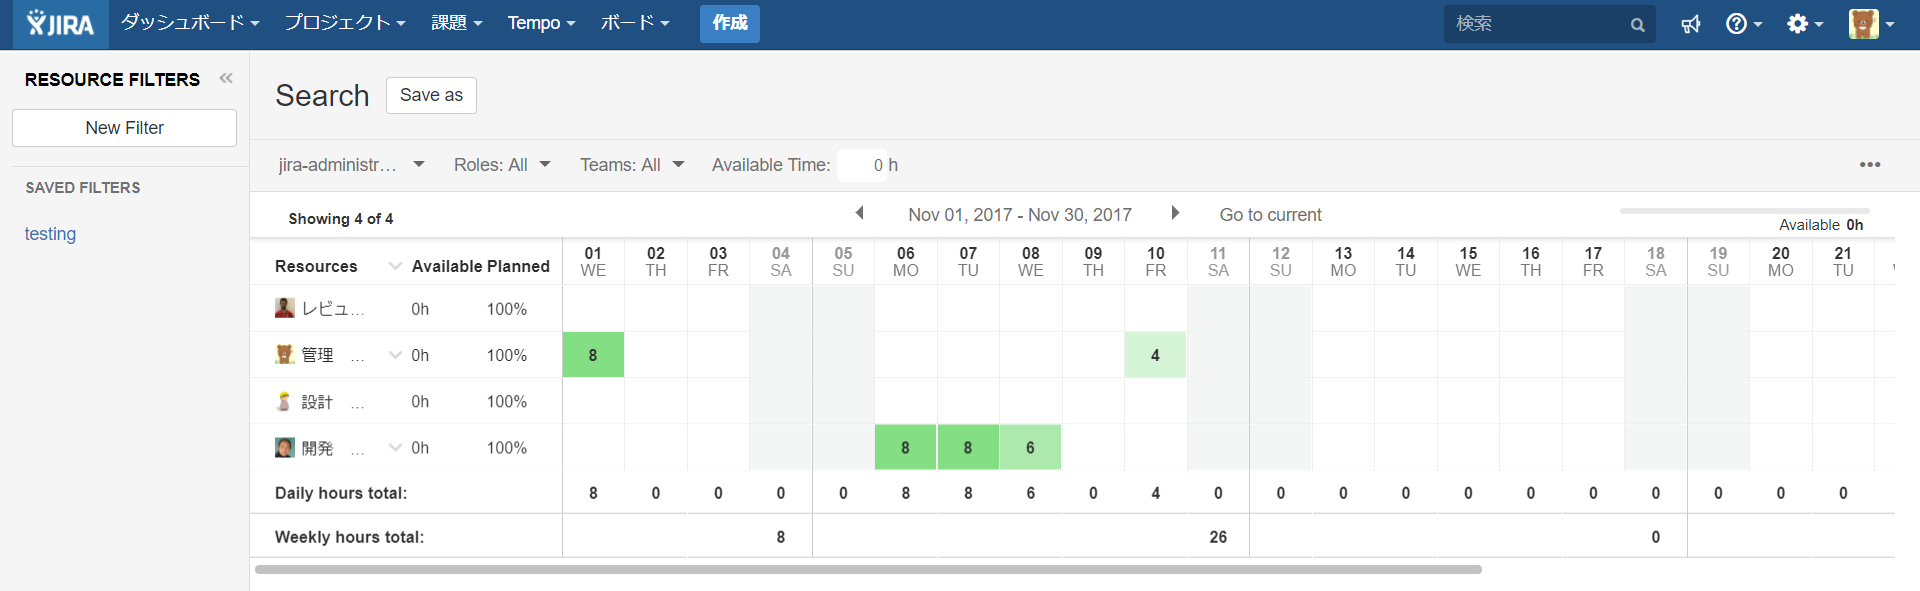Go to next month arrow
Image resolution: width=1920 pixels, height=591 pixels.
1175,213
